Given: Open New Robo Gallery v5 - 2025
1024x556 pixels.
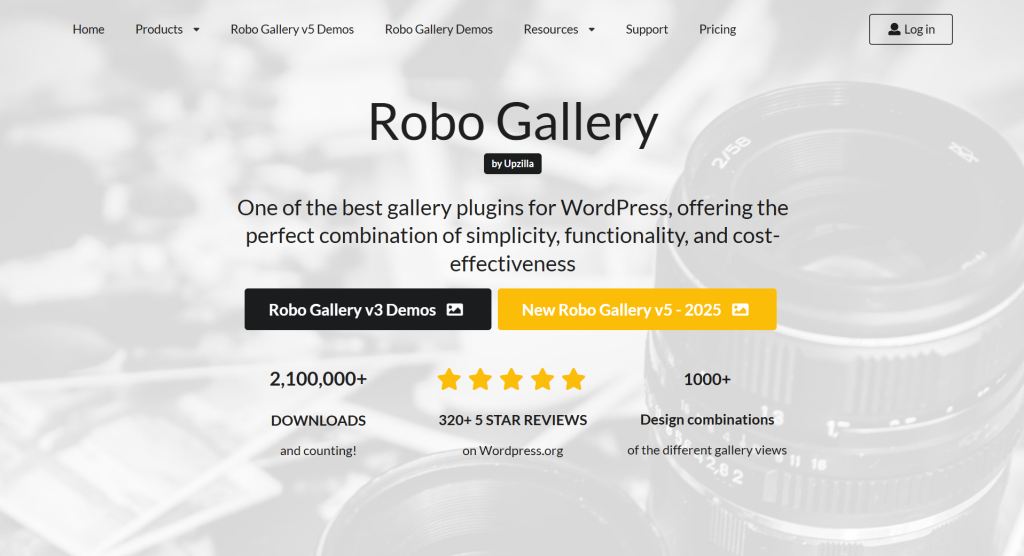Looking at the screenshot, I should [637, 309].
